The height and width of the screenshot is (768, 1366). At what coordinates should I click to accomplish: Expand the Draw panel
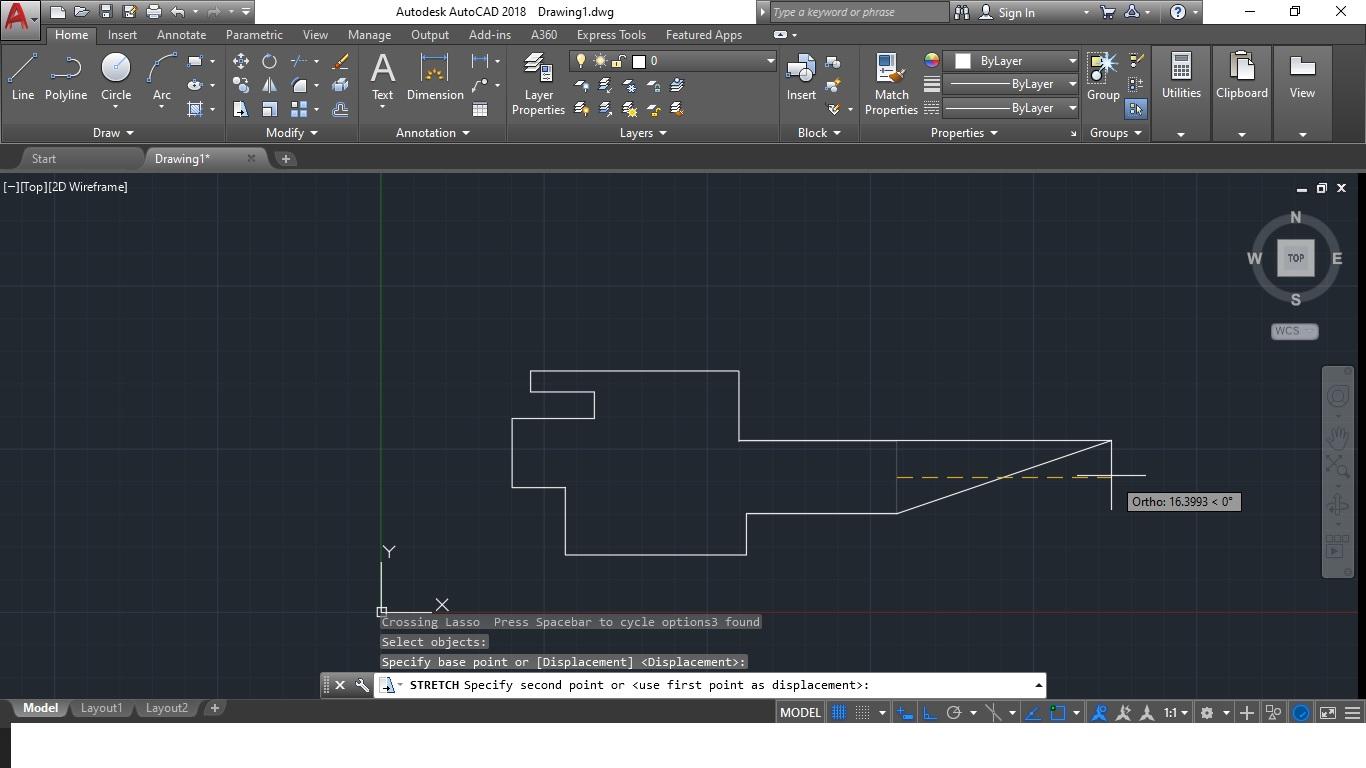113,133
